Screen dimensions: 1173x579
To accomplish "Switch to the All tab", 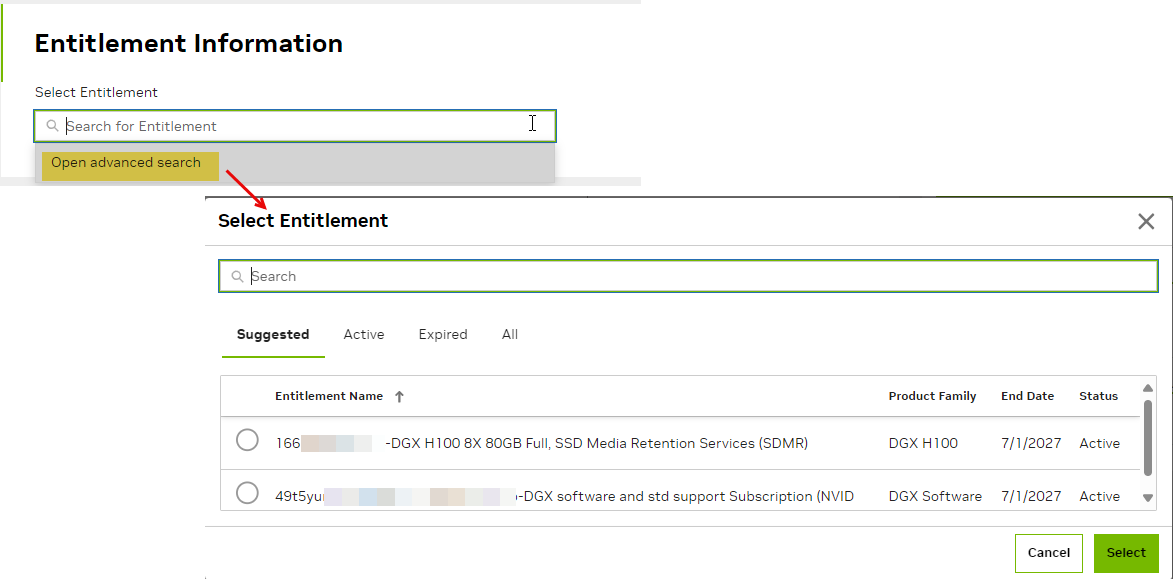I will click(x=509, y=334).
